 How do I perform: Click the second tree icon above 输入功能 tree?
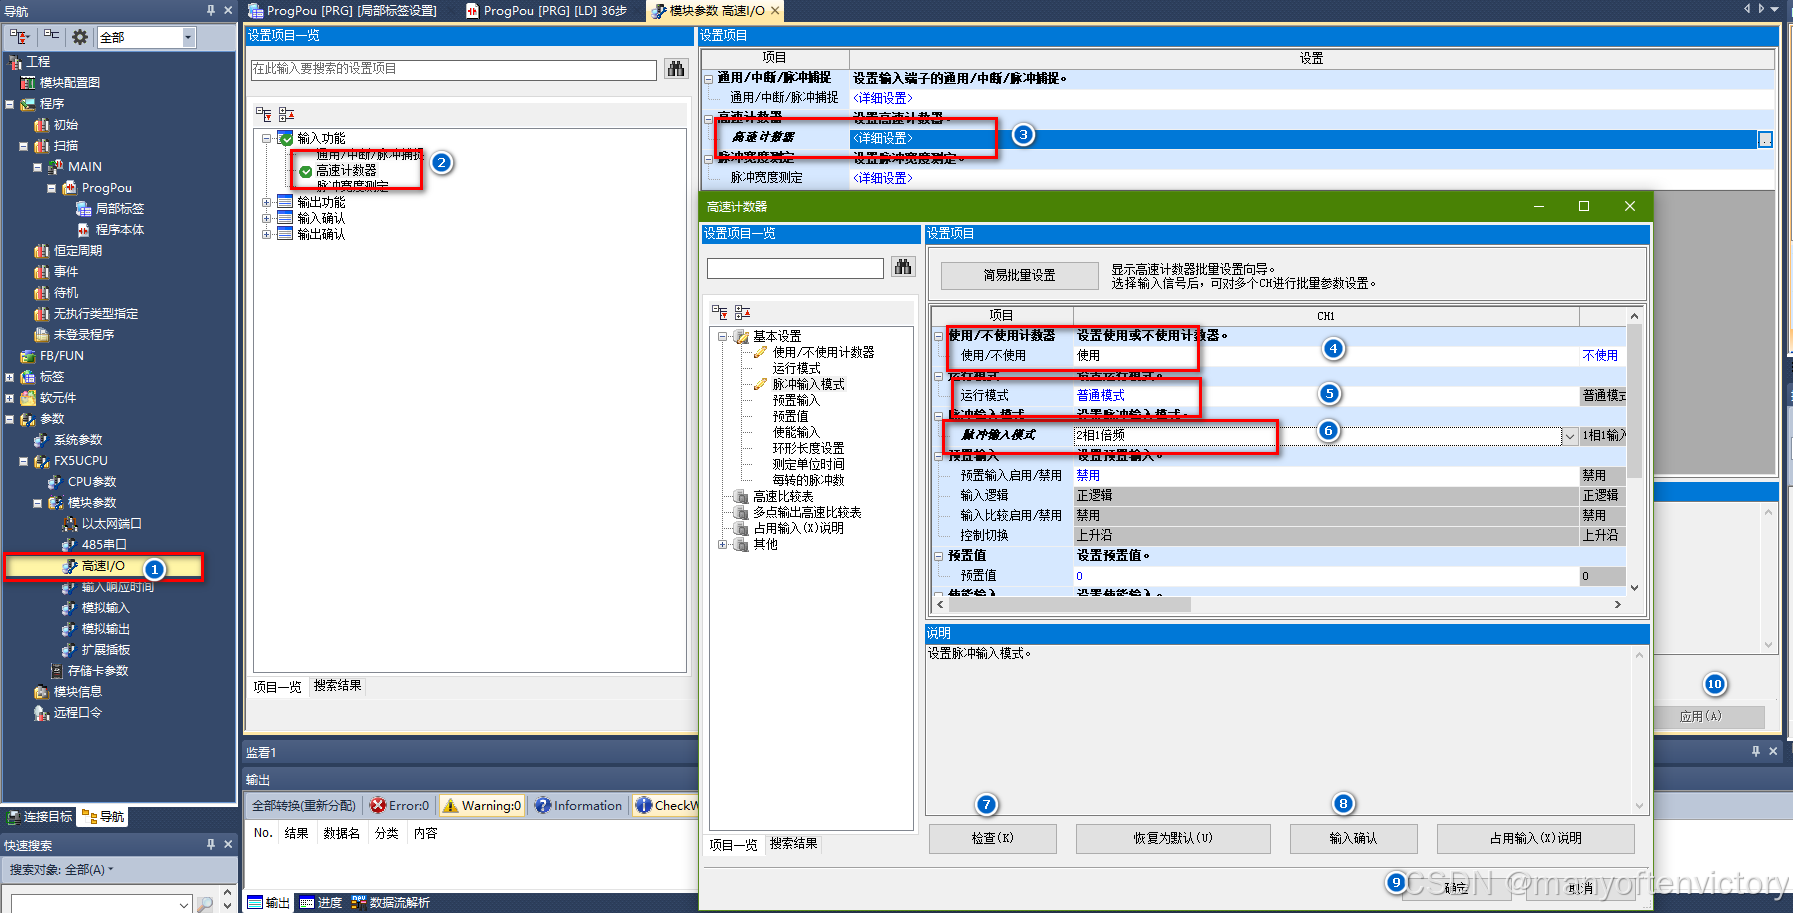[286, 114]
